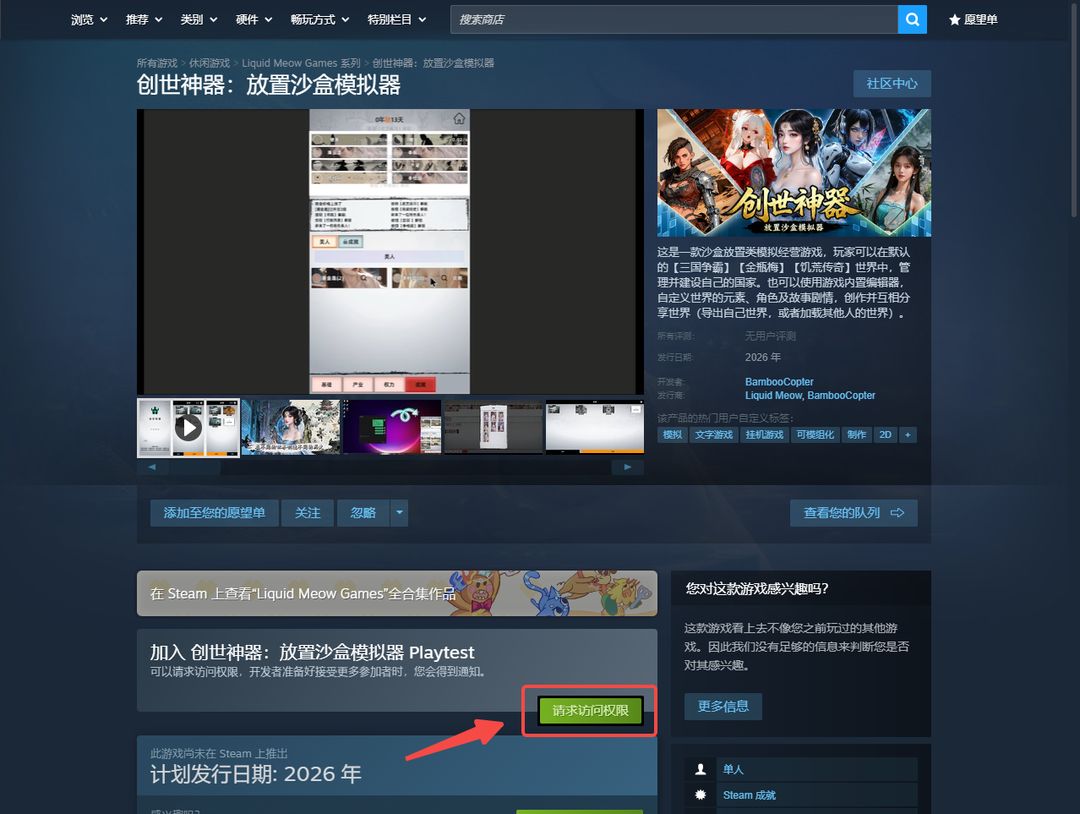
Task: Click the 单人 single-player feature icon
Action: (x=700, y=769)
